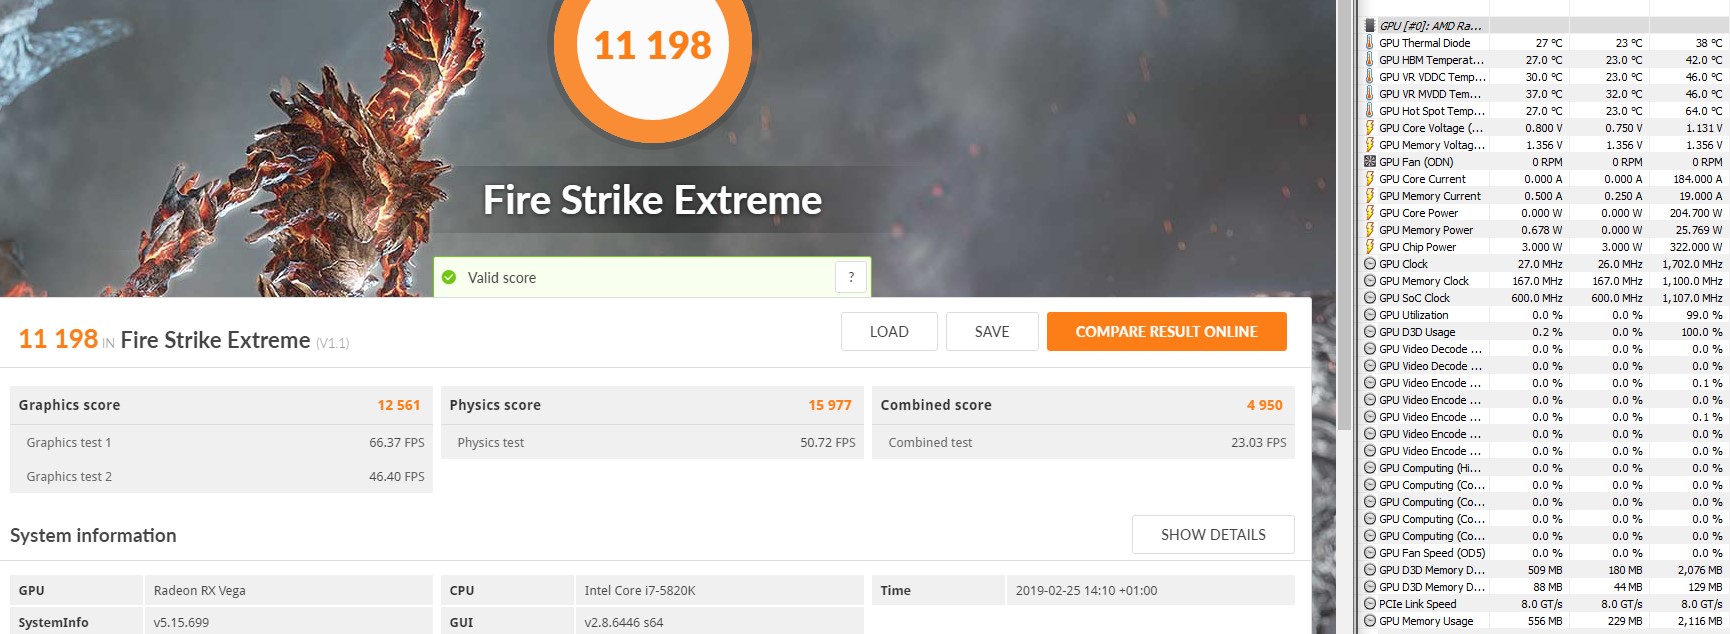Click the 11 198 score circle
The image size is (1730, 634).
click(652, 46)
